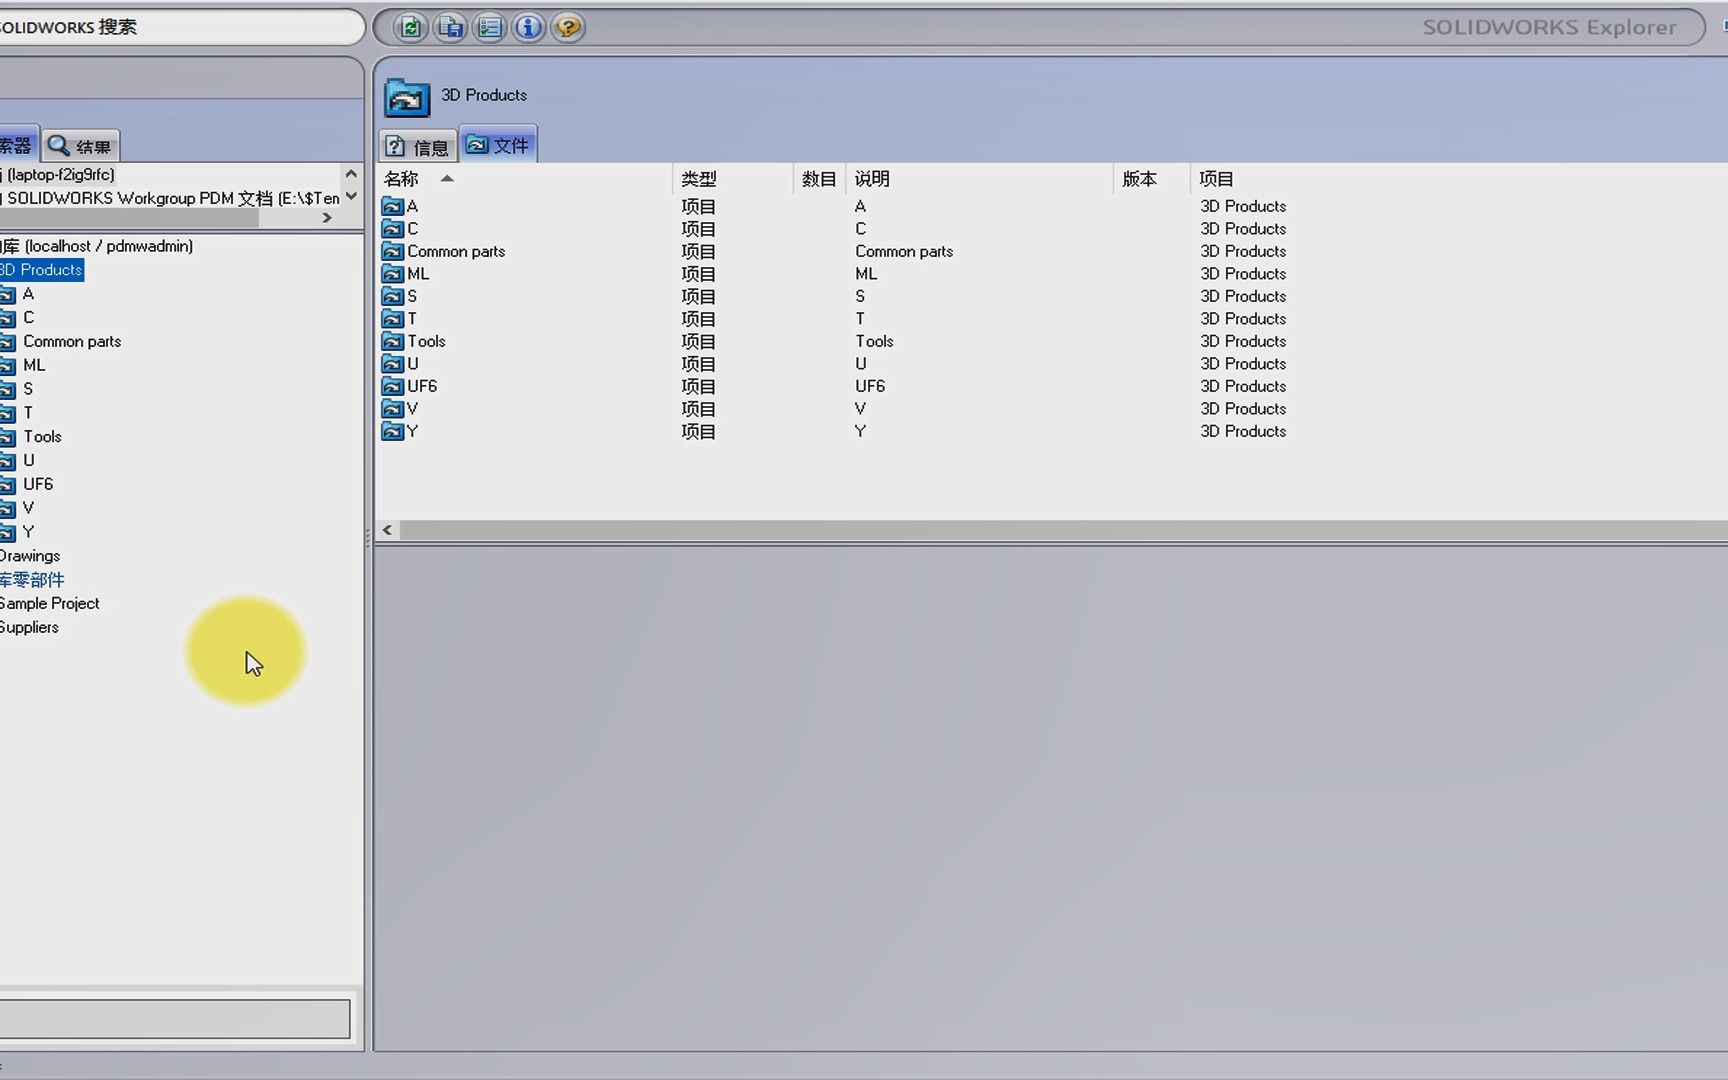Select the (localhost / pdmwadmin) vault node
This screenshot has width=1728, height=1080.
tap(98, 246)
